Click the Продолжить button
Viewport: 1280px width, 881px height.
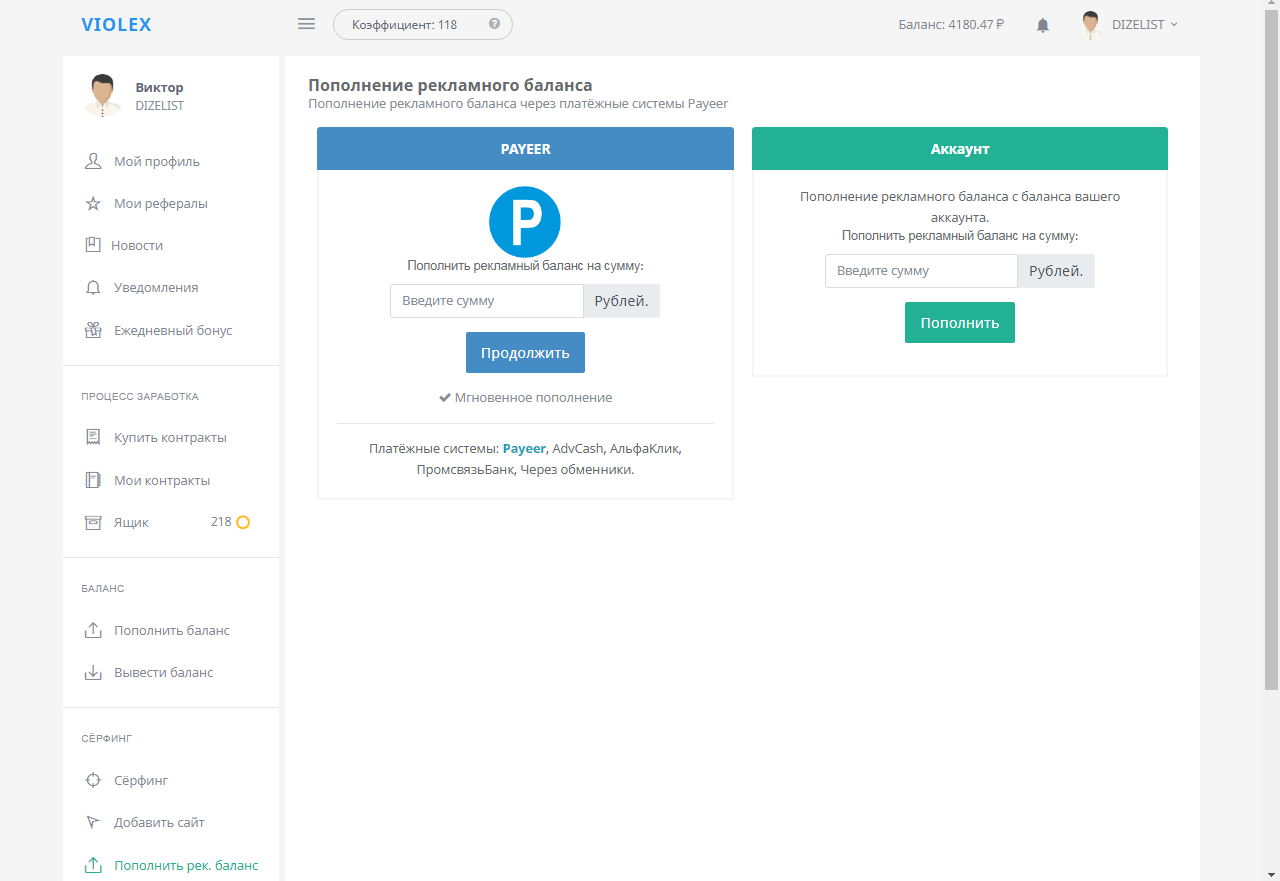pos(525,353)
